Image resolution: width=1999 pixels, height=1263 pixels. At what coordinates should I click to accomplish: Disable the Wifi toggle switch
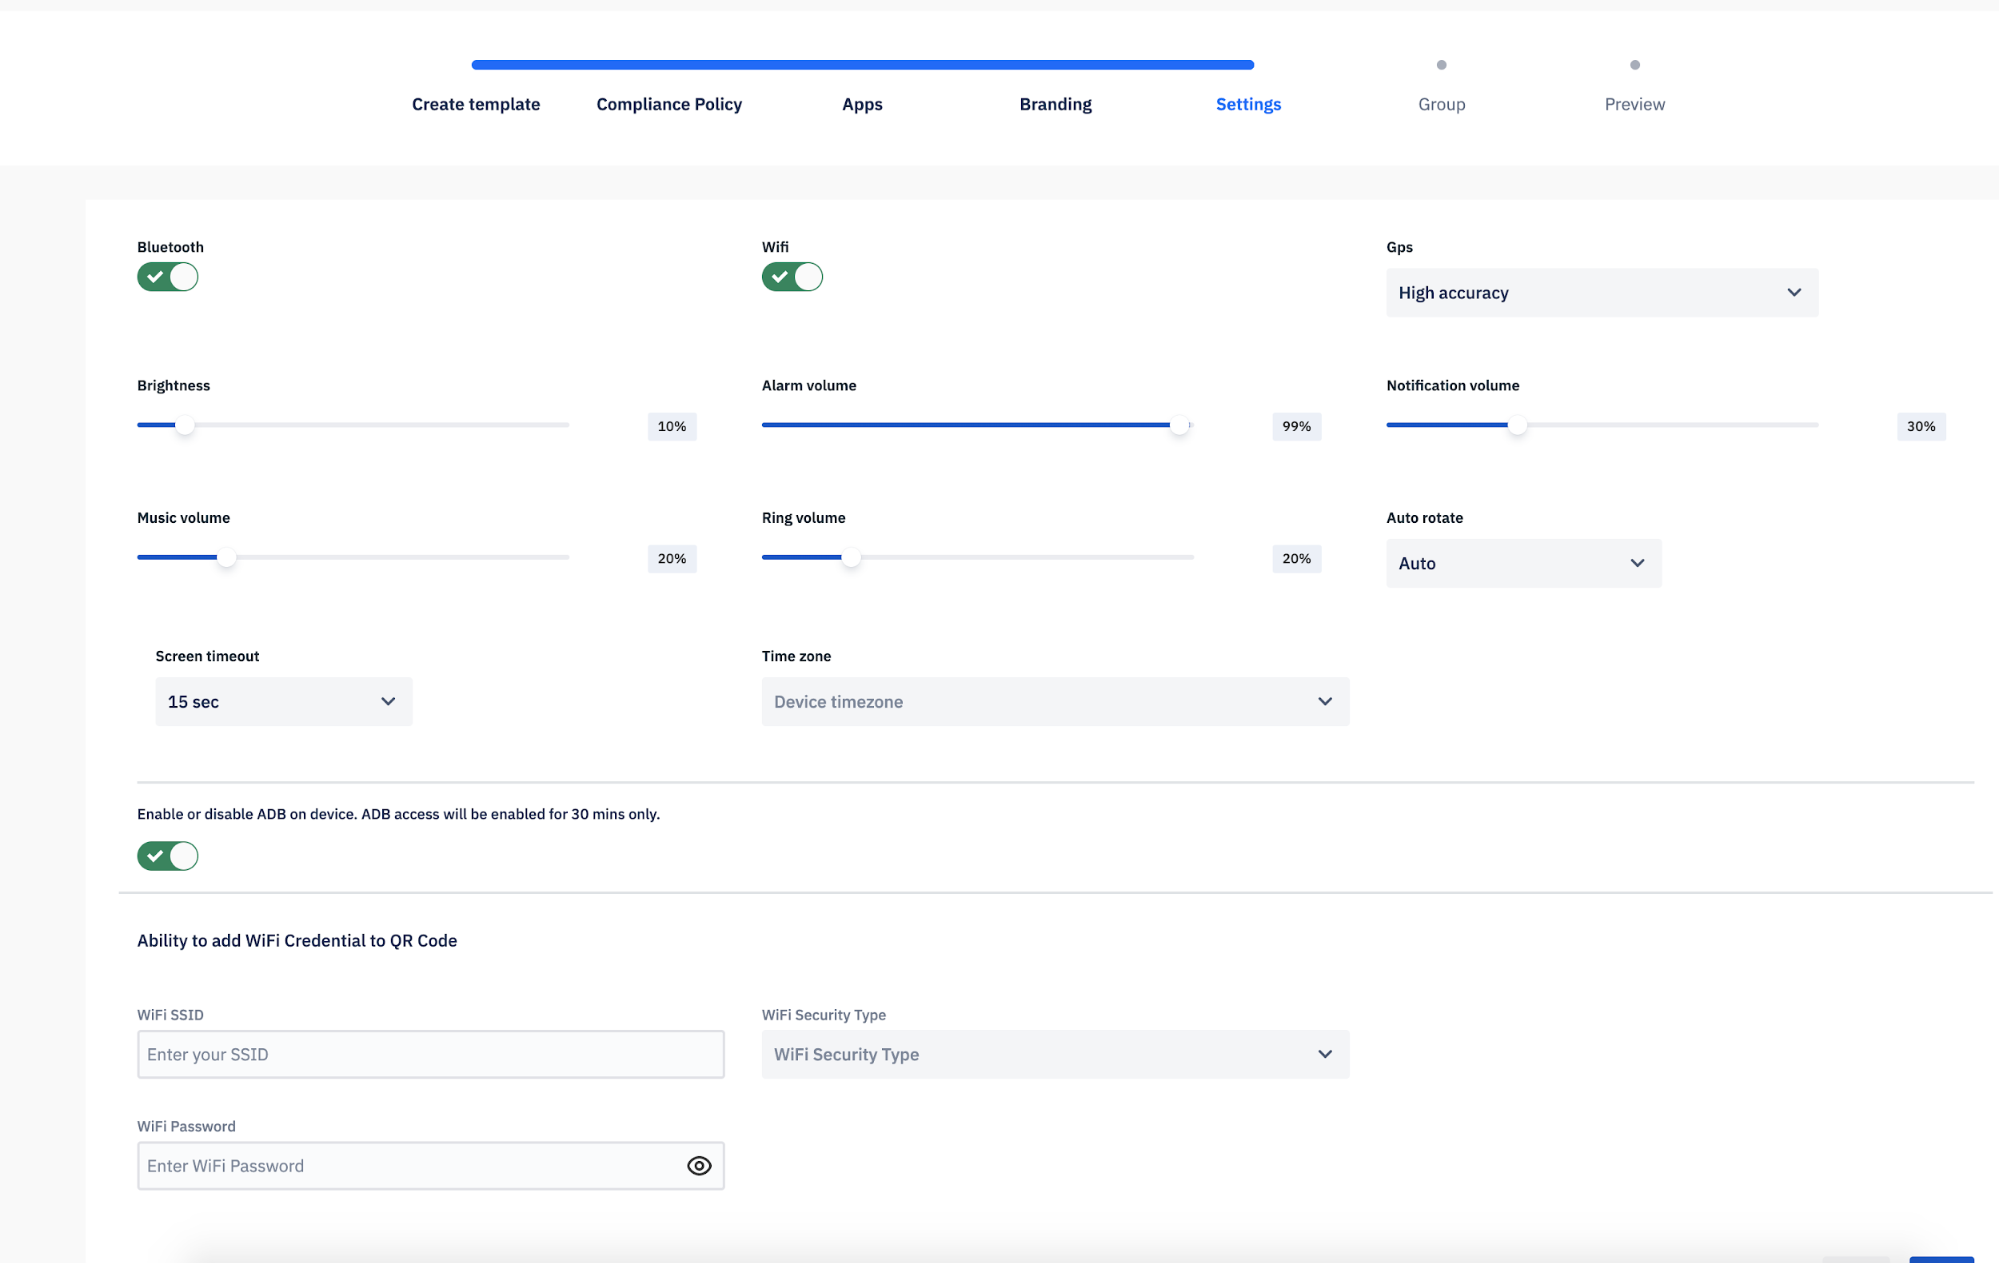pos(792,277)
